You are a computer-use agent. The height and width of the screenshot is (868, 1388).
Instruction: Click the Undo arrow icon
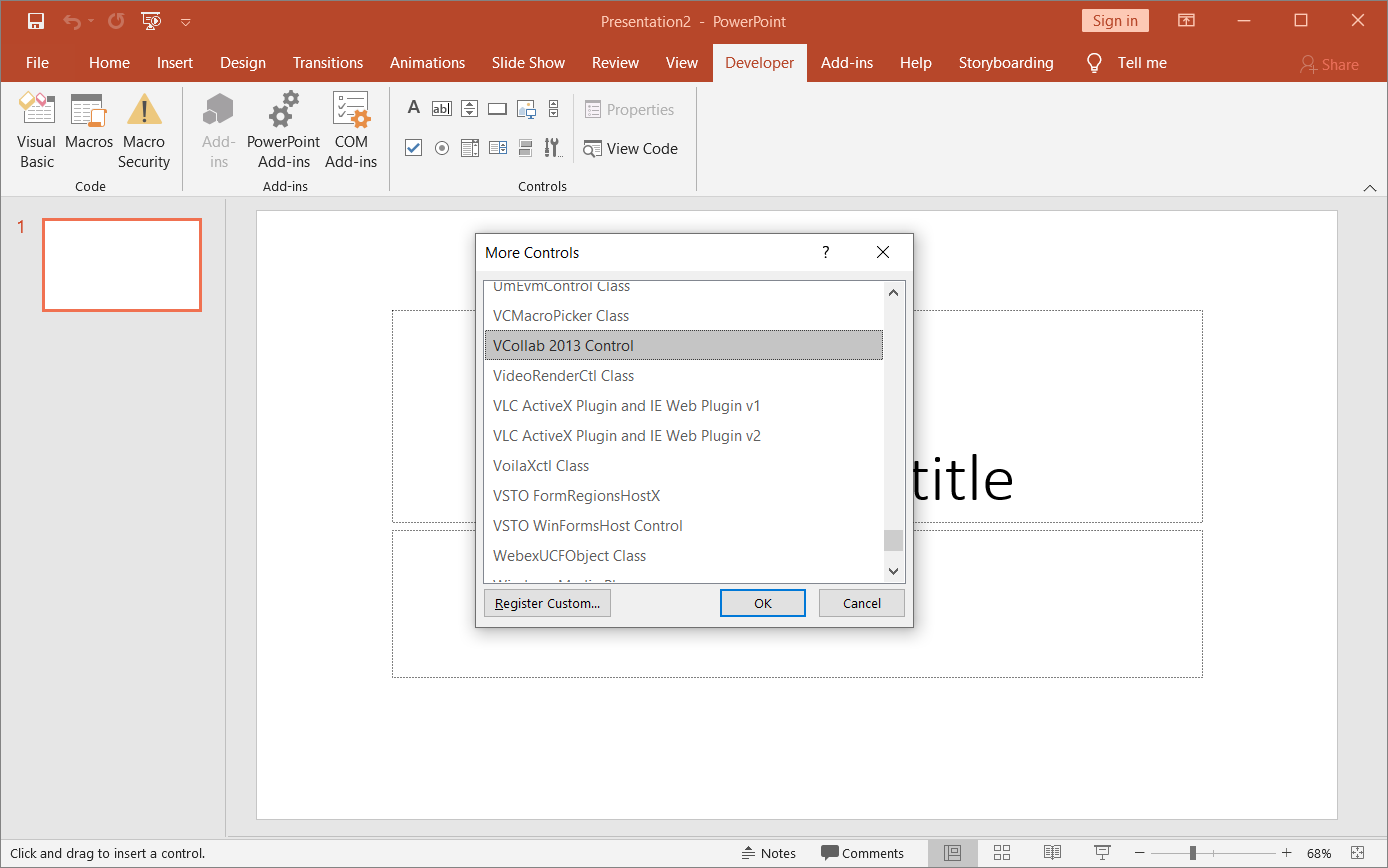(x=71, y=21)
